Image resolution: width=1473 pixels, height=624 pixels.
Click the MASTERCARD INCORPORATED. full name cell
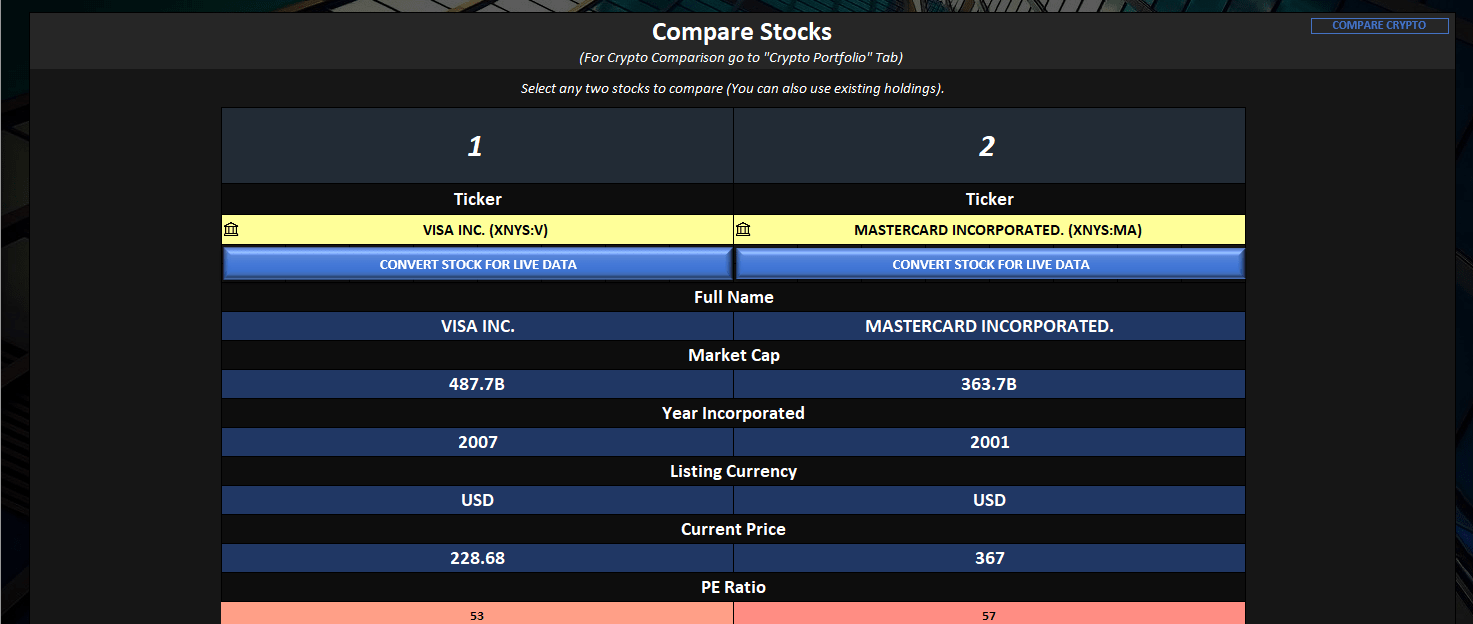click(x=989, y=326)
